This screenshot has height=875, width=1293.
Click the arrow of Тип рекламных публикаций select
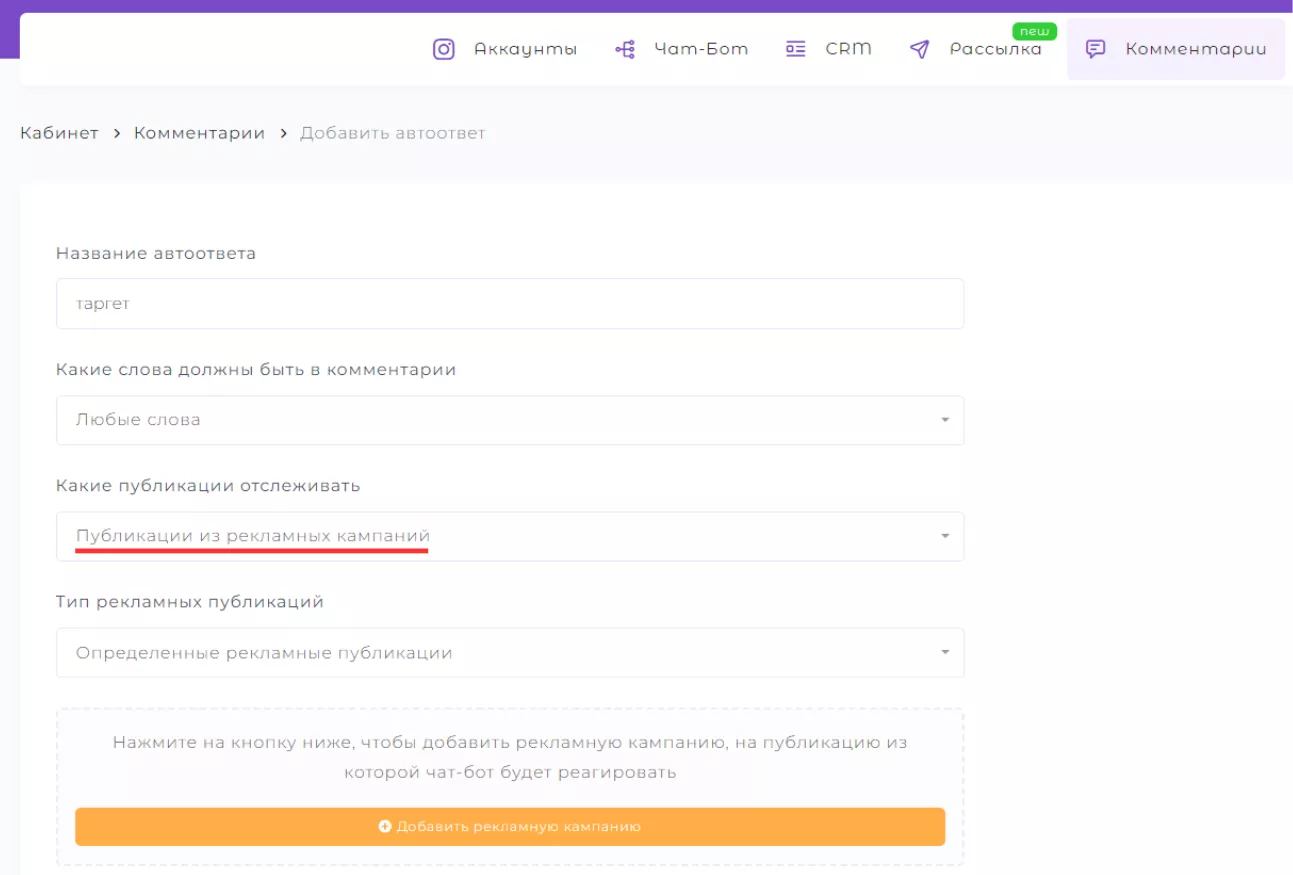tap(945, 653)
